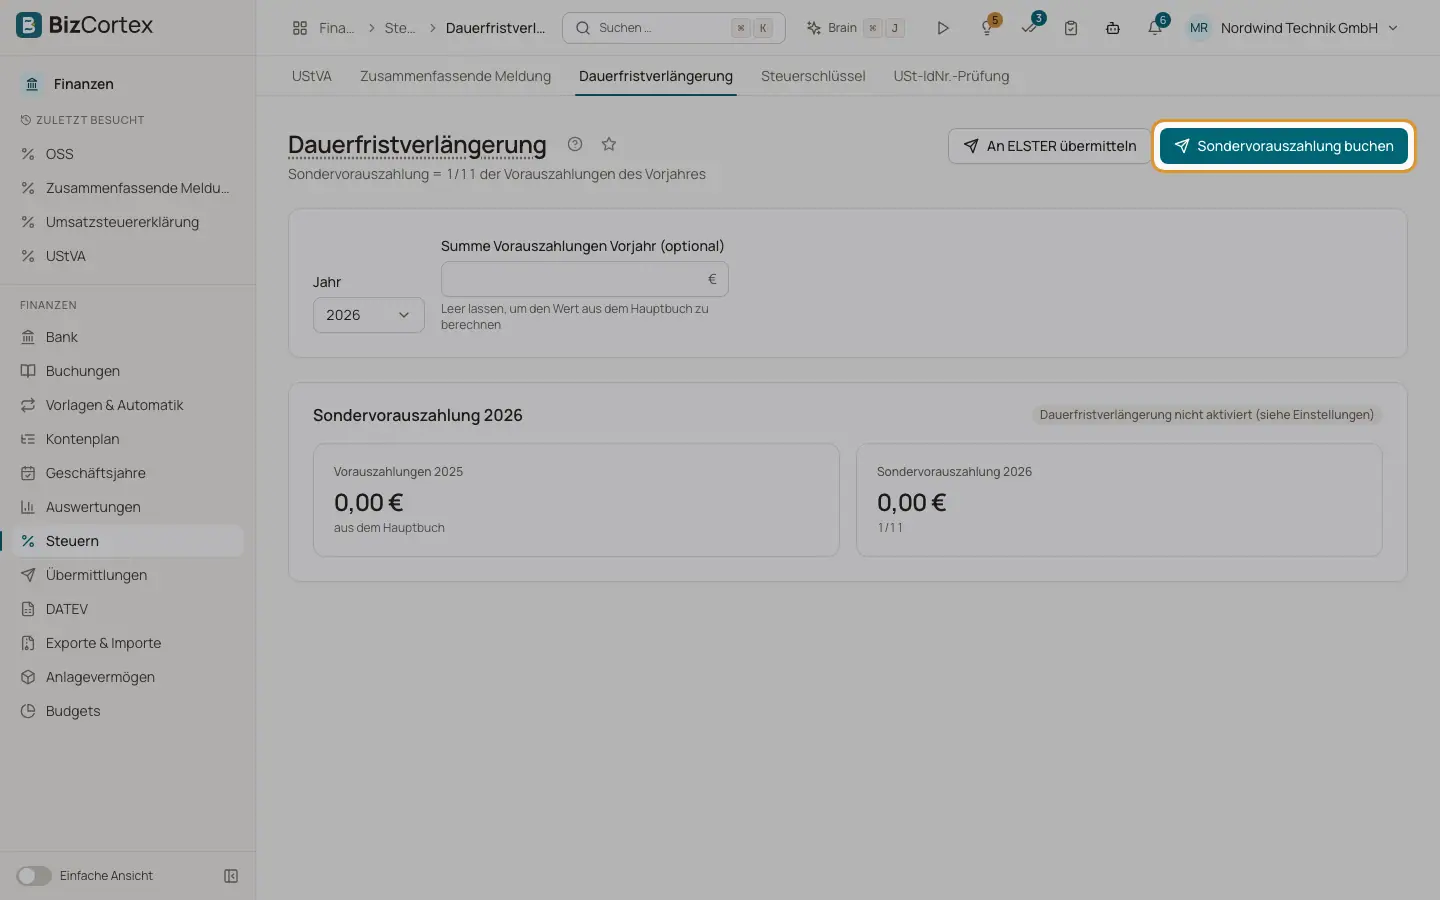The image size is (1440, 900).
Task: Focus the Suchen search field
Action: [x=674, y=28]
